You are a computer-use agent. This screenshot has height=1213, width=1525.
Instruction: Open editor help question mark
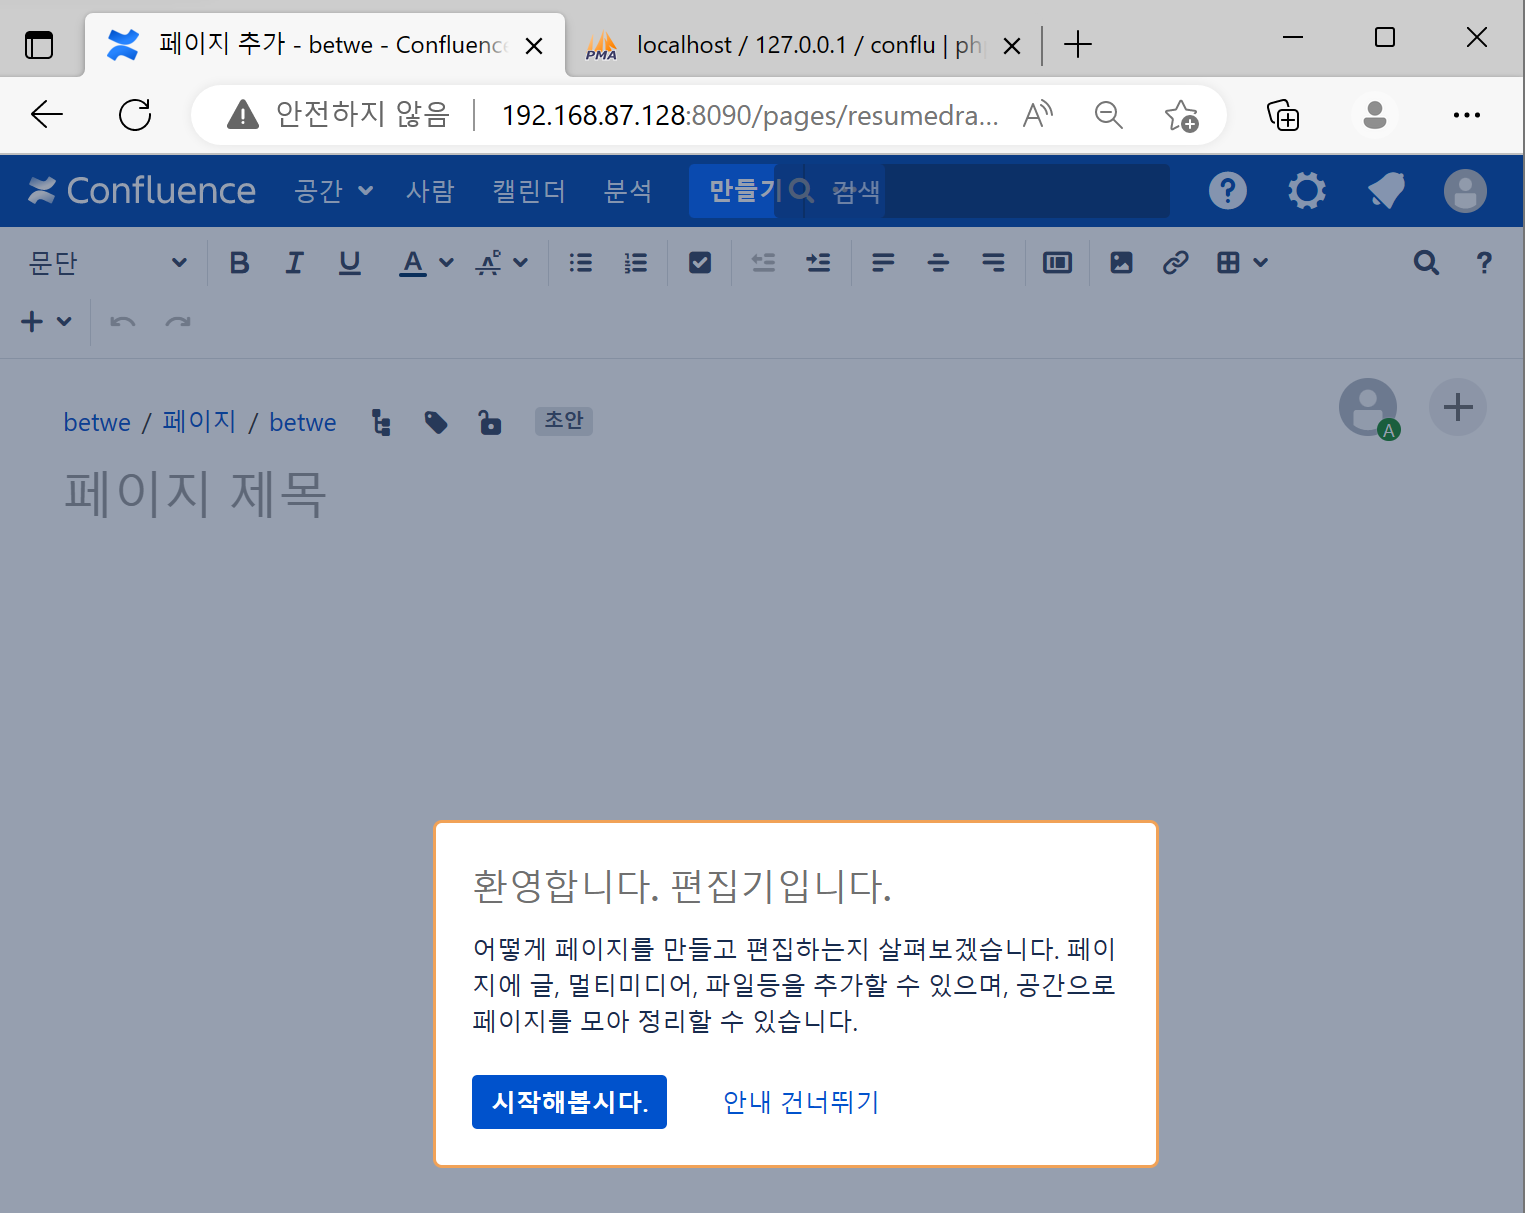click(x=1484, y=263)
